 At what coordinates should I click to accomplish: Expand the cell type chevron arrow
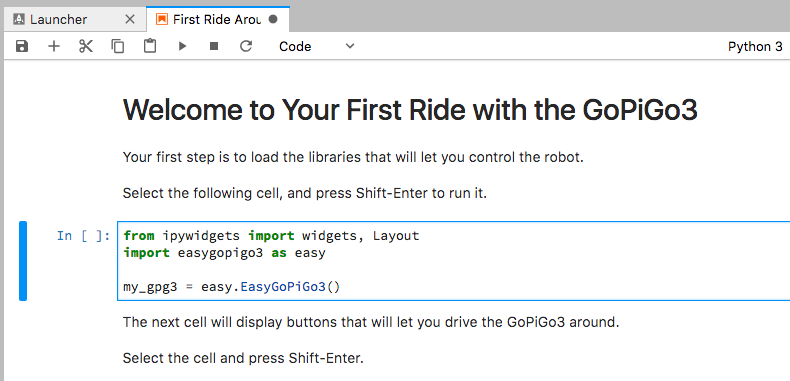[350, 46]
